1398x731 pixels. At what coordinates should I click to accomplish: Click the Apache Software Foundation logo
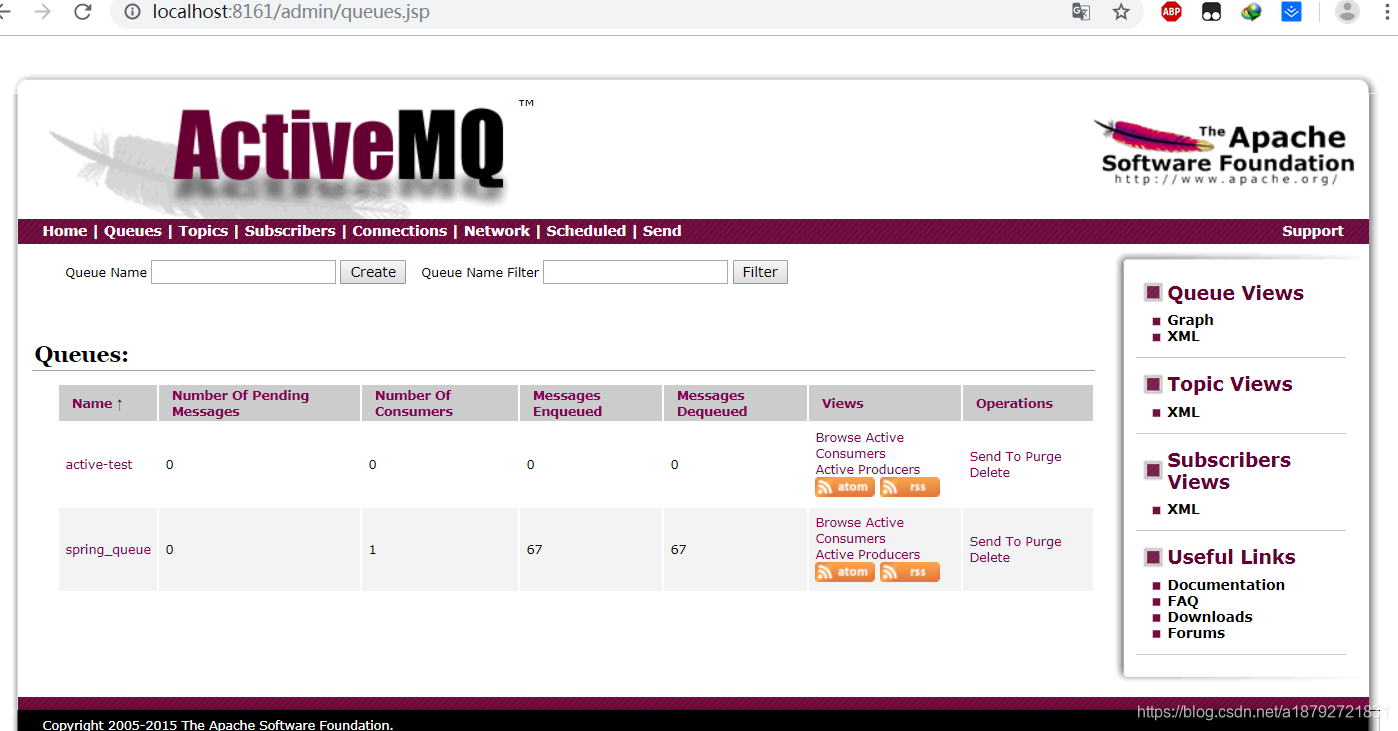(1225, 153)
